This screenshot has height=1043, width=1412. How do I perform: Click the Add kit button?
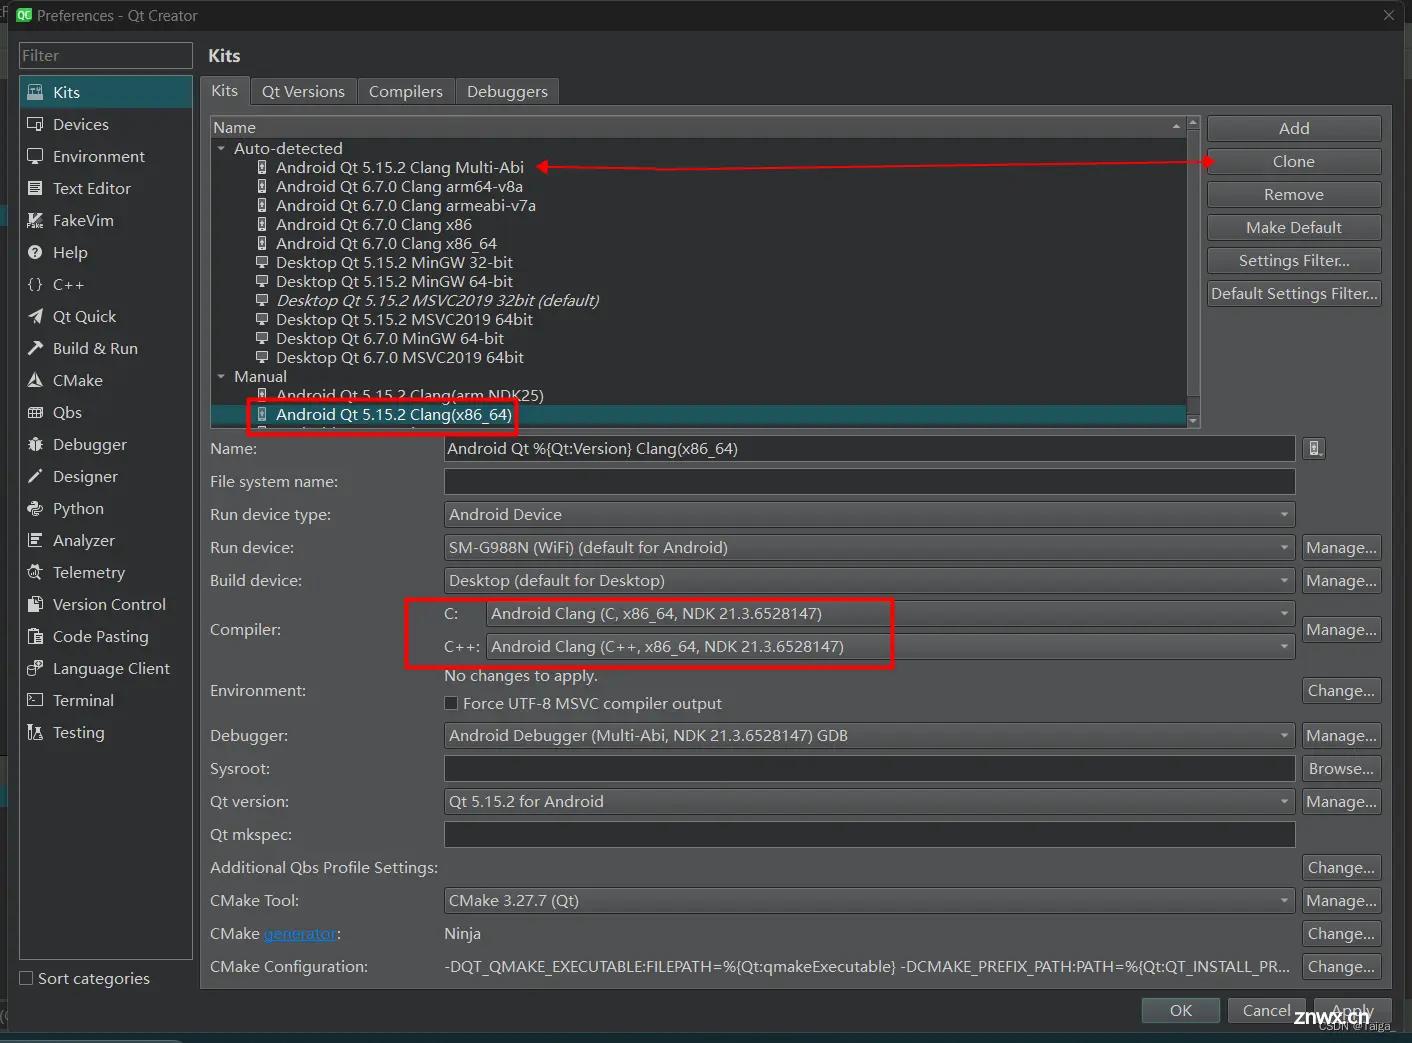click(1294, 128)
